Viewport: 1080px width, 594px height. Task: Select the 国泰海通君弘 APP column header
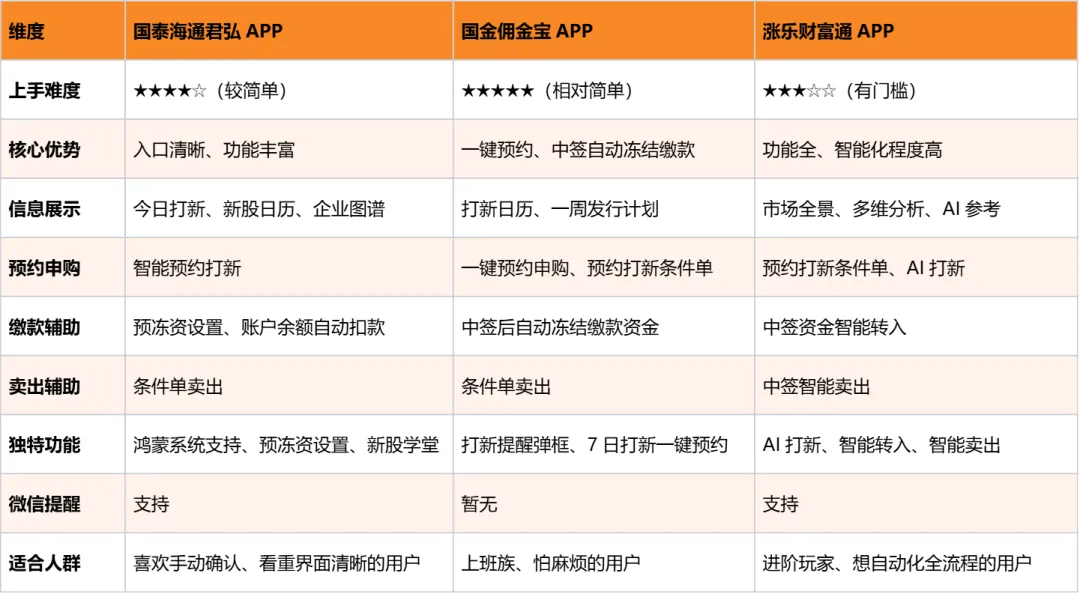click(x=289, y=30)
